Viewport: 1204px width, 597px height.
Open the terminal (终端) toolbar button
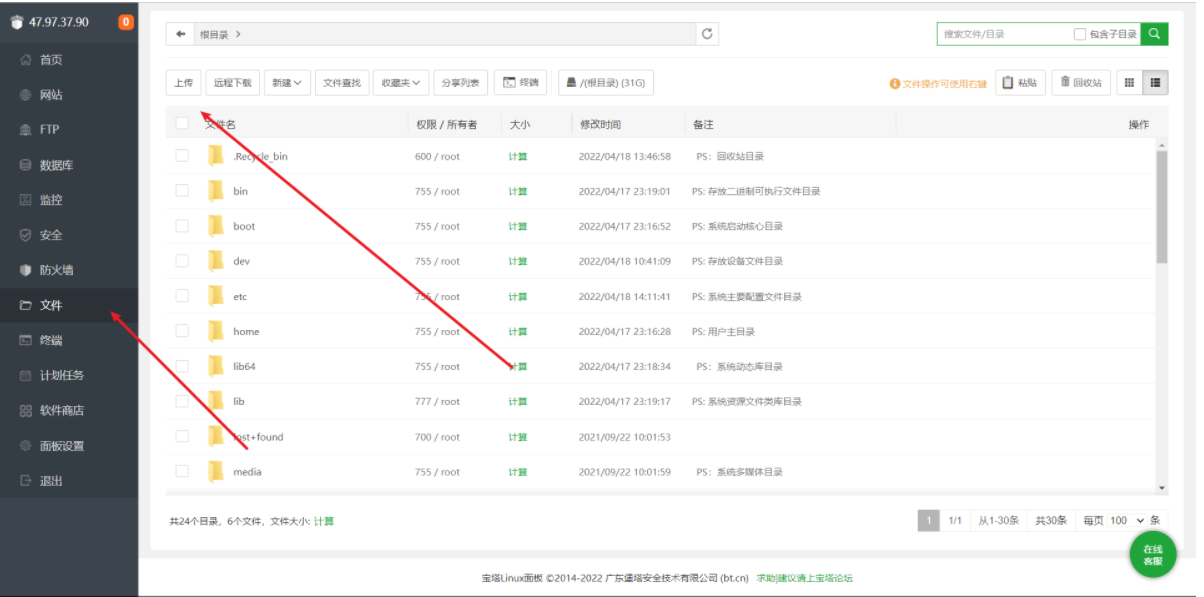[x=520, y=83]
